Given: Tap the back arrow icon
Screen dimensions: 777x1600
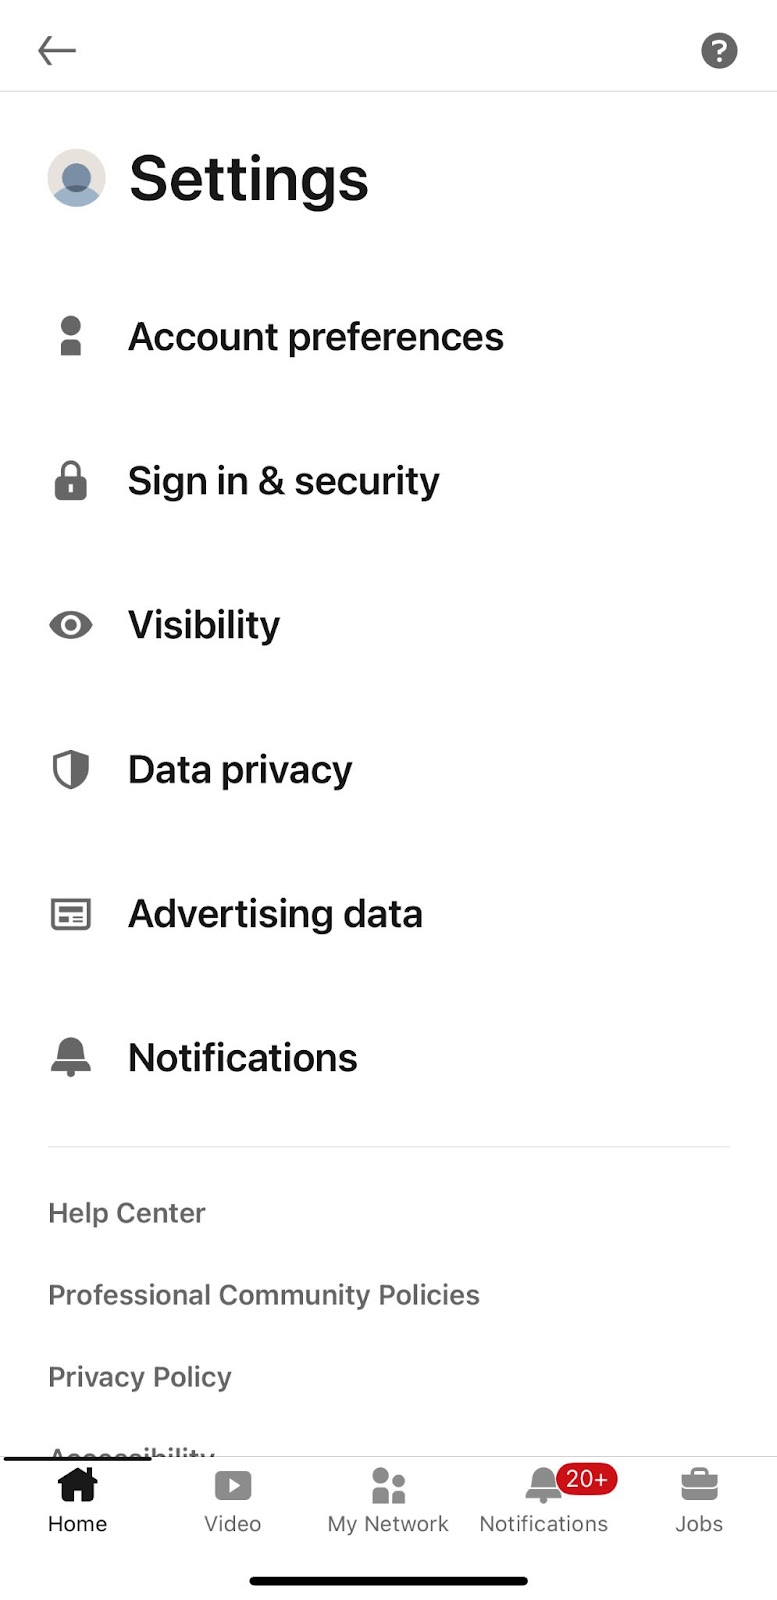Looking at the screenshot, I should (x=57, y=50).
